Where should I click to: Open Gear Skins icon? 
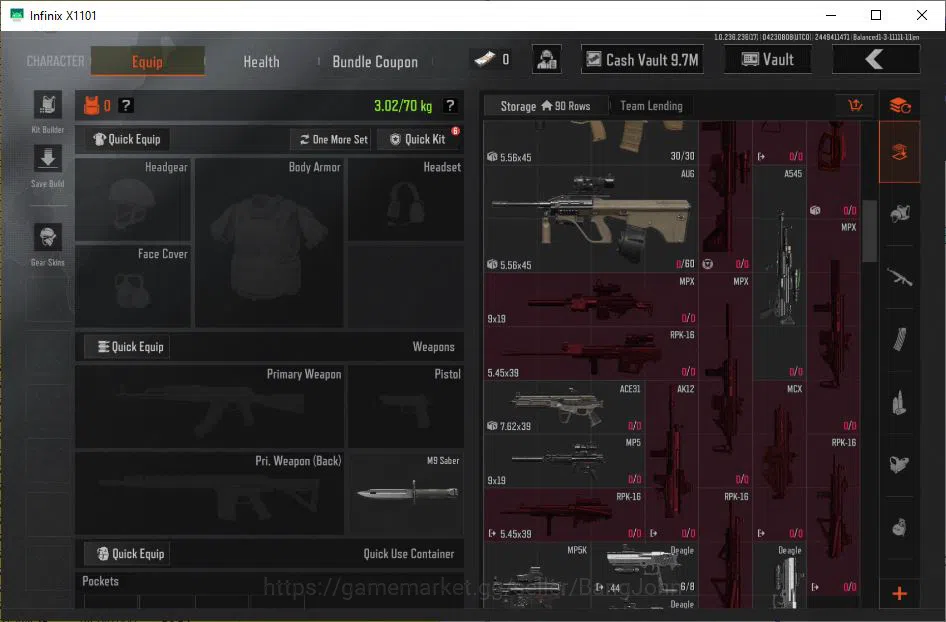pyautogui.click(x=48, y=237)
